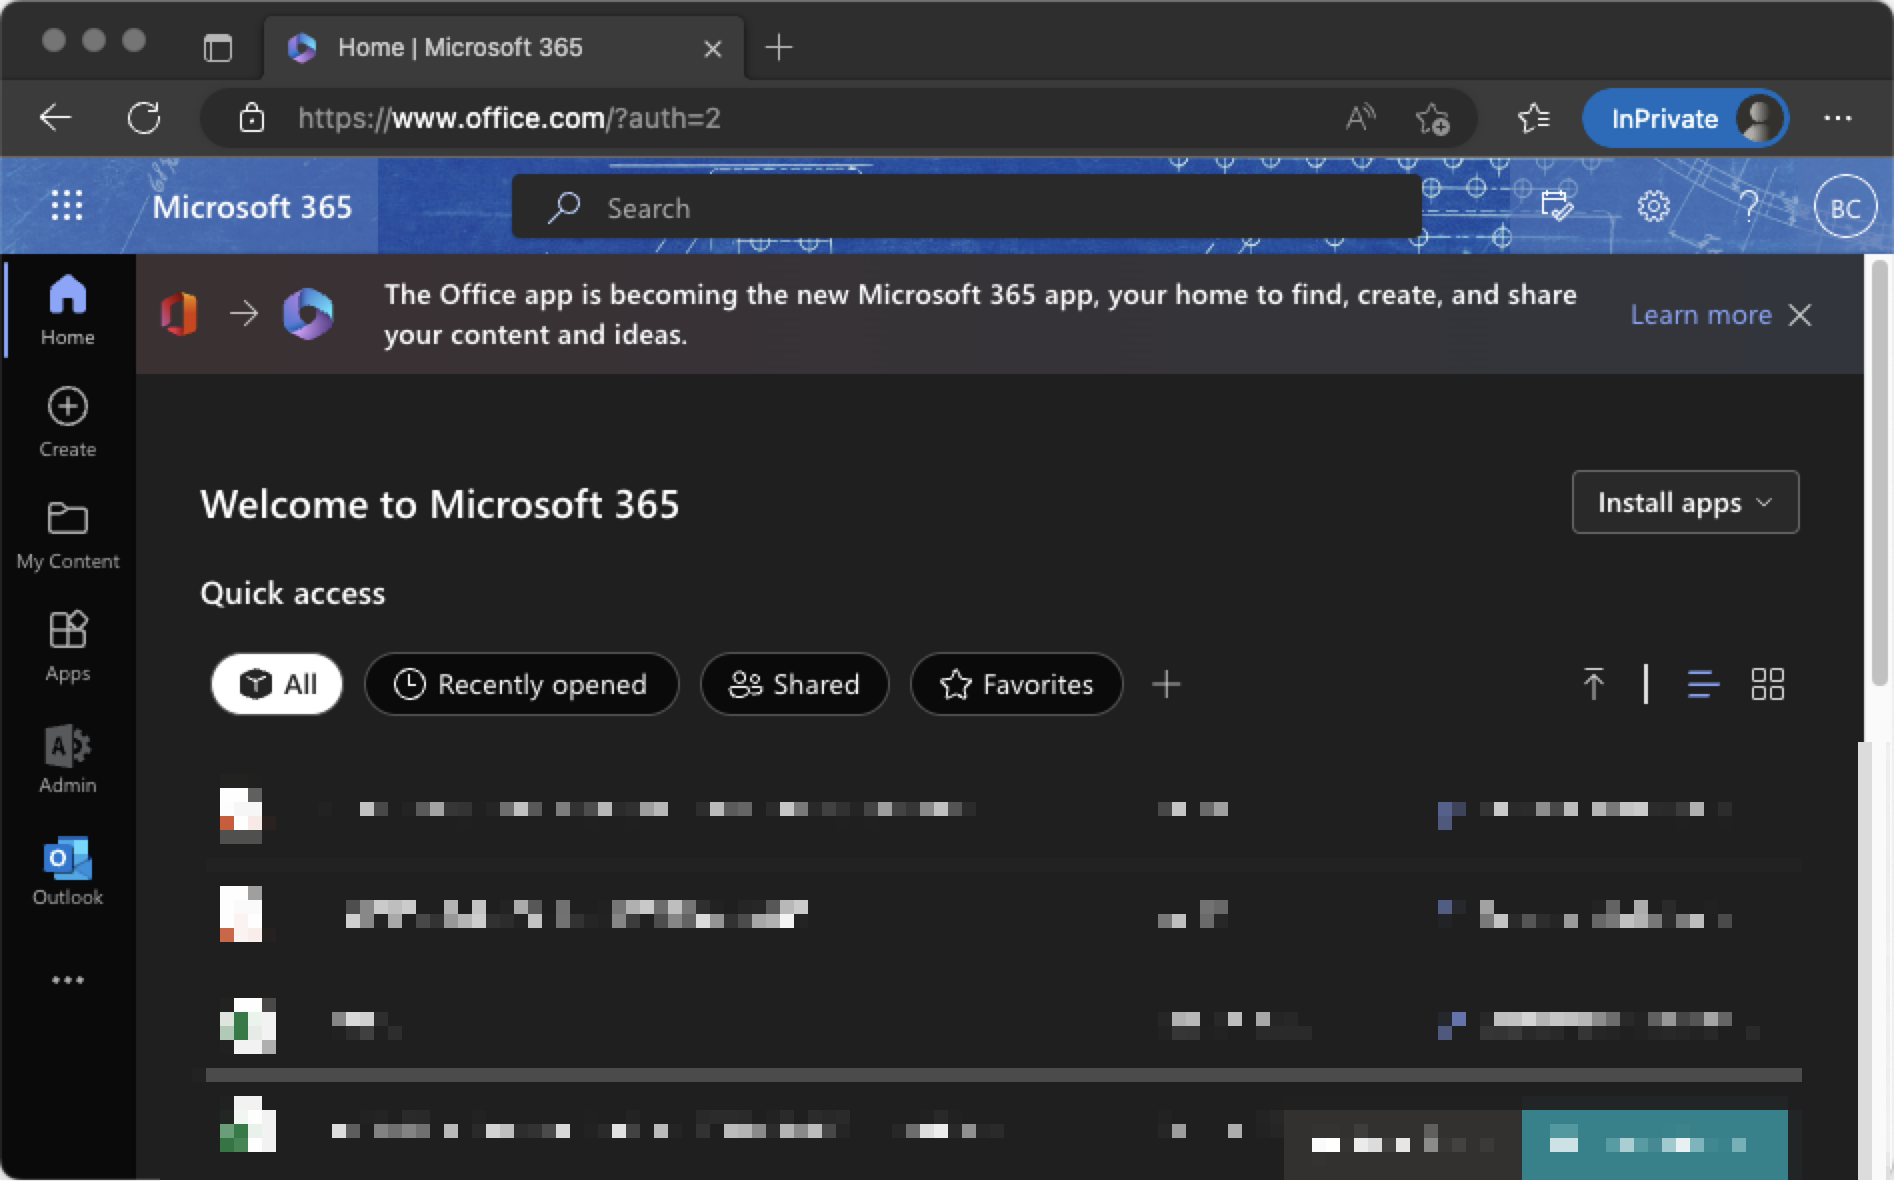Image resolution: width=1894 pixels, height=1190 pixels.
Task: Add this page to favorites star
Action: point(1432,119)
